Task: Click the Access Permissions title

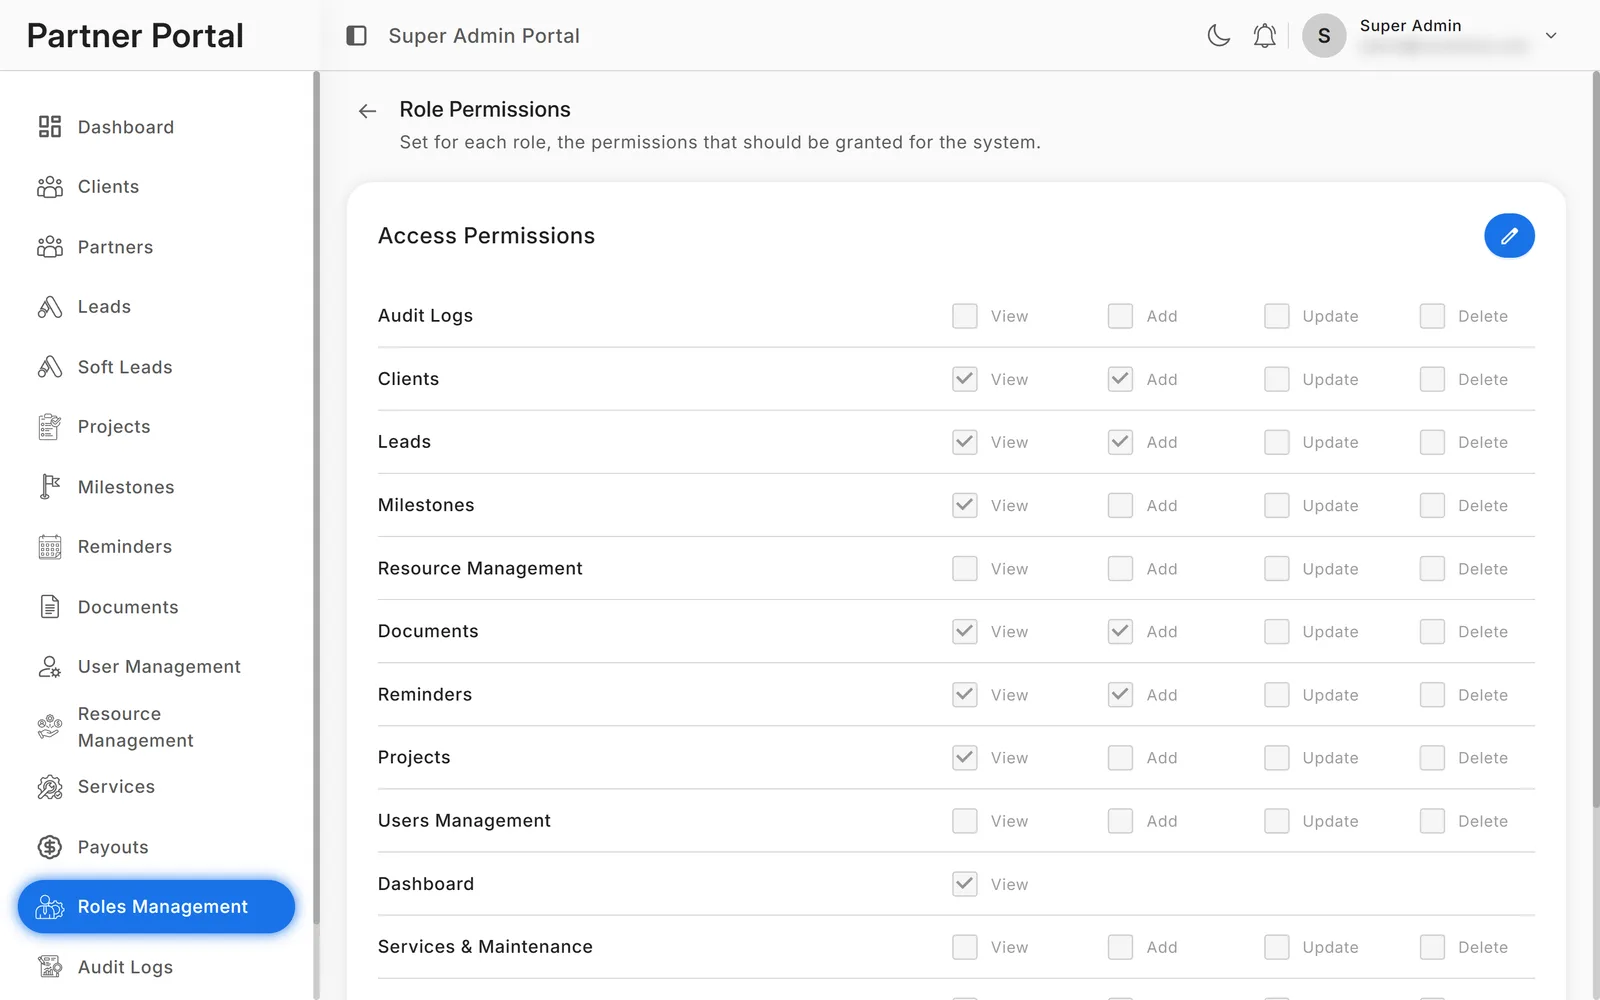Action: [486, 236]
